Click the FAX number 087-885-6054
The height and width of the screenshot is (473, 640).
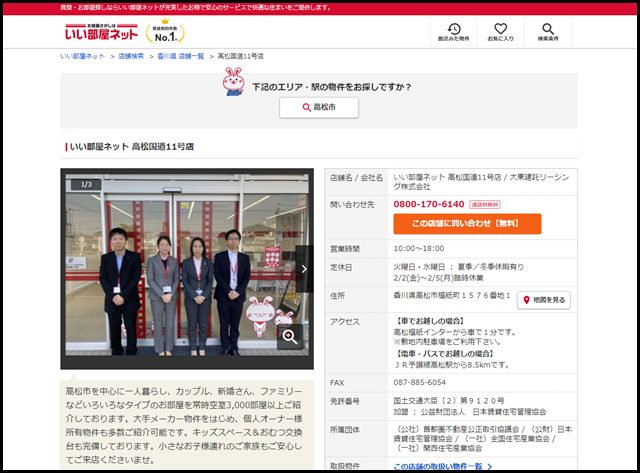(420, 382)
